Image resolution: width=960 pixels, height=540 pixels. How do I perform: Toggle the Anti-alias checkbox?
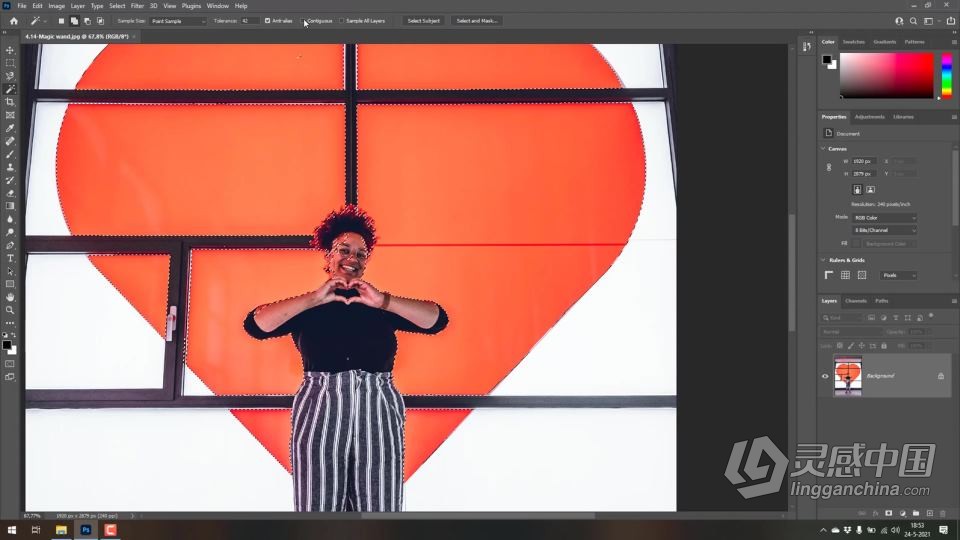point(267,21)
